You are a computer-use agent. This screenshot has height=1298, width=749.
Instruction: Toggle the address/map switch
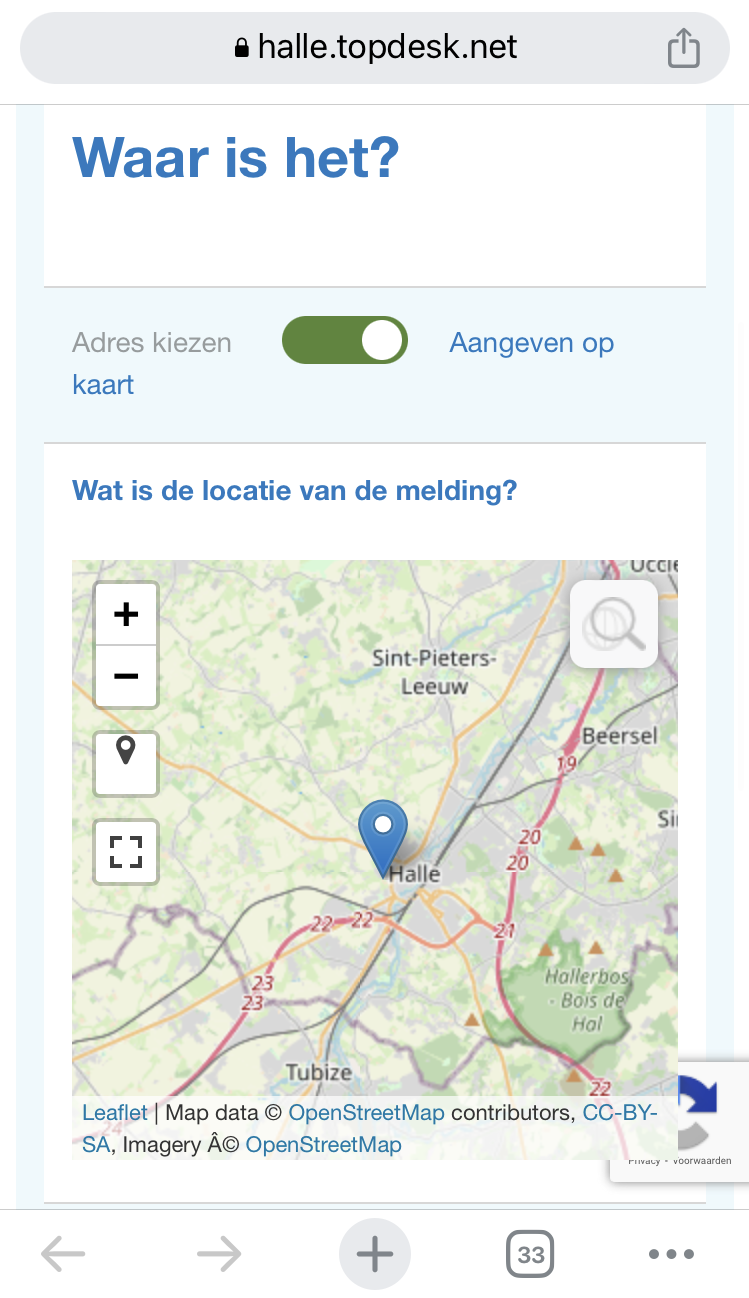(345, 341)
